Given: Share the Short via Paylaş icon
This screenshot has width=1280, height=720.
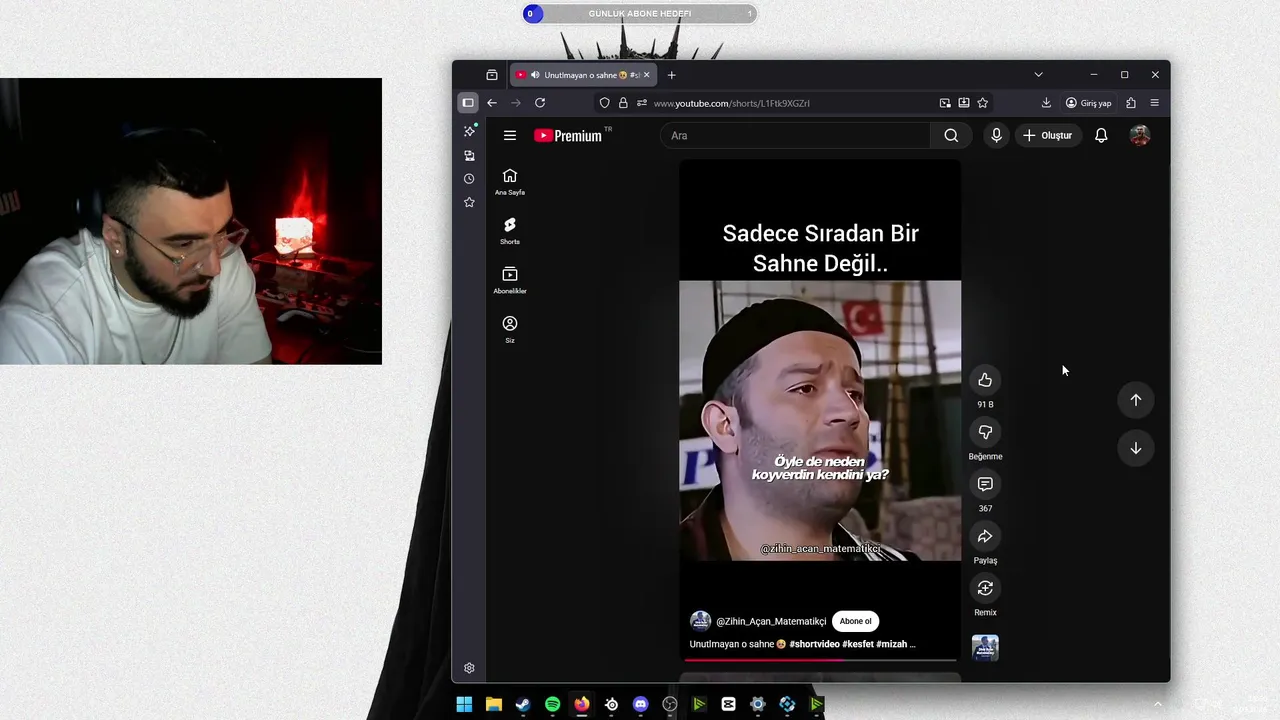Looking at the screenshot, I should point(985,536).
